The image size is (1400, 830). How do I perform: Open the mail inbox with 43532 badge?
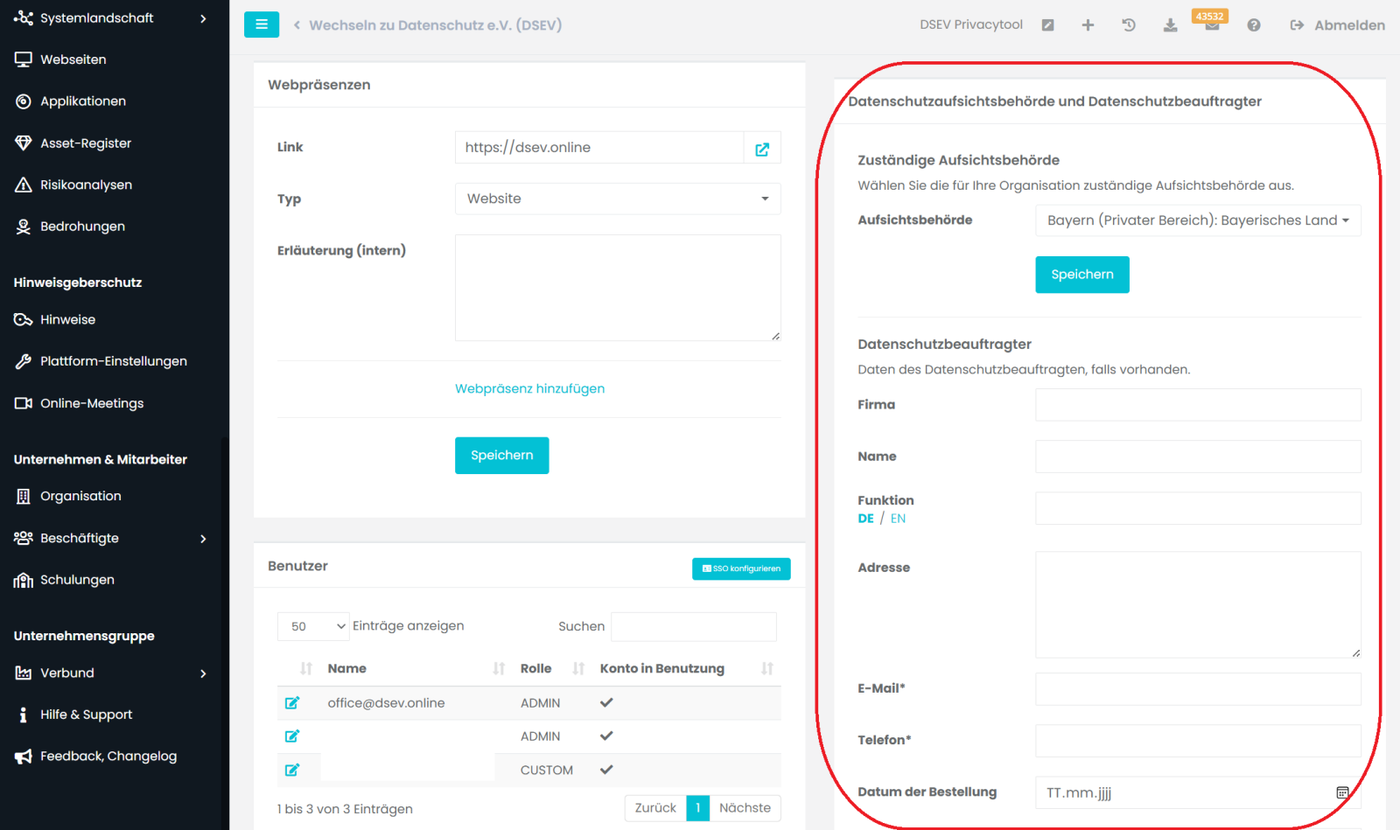(1211, 26)
